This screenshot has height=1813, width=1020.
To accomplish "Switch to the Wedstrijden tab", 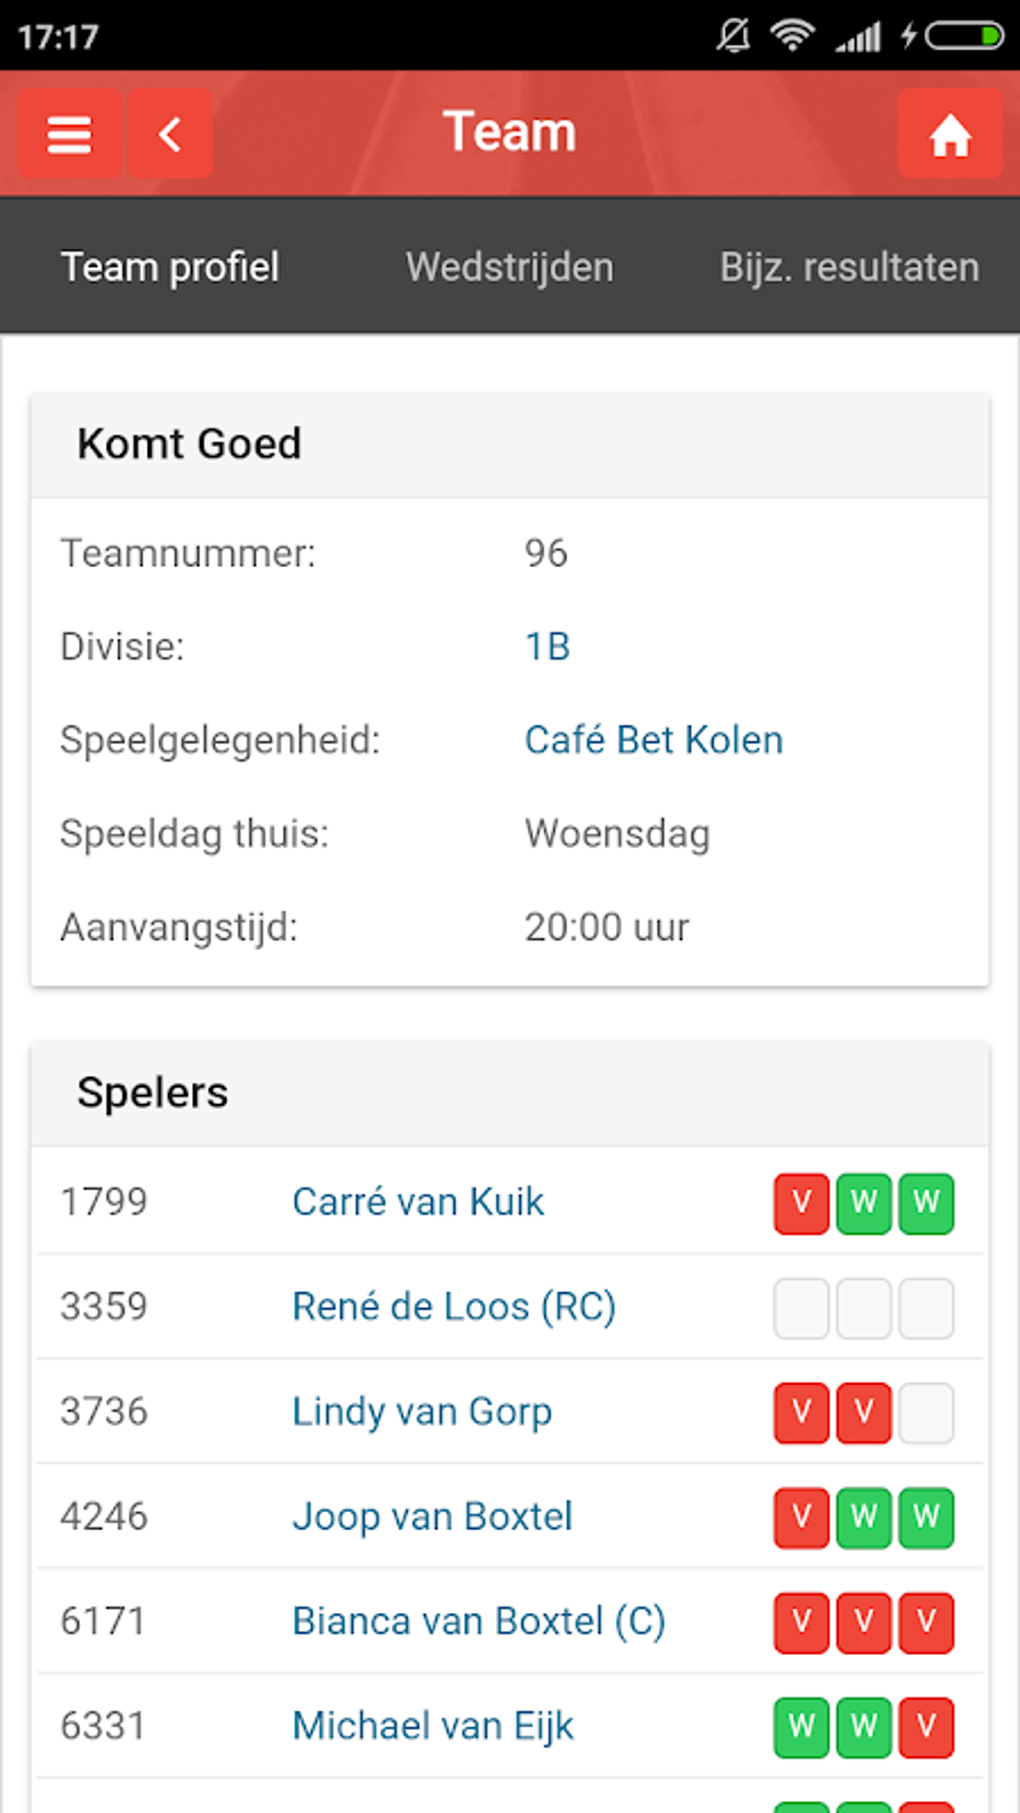I will pos(509,266).
